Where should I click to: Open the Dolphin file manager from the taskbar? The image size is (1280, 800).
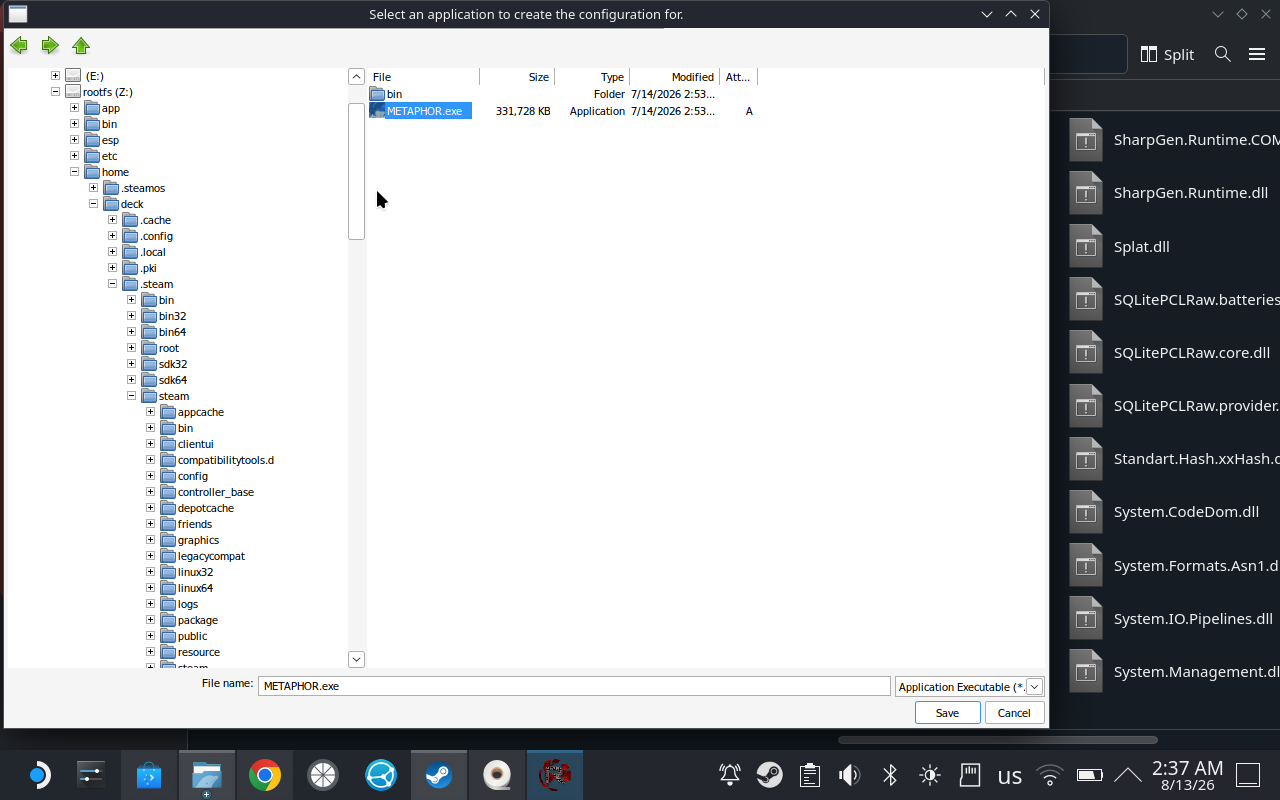207,775
